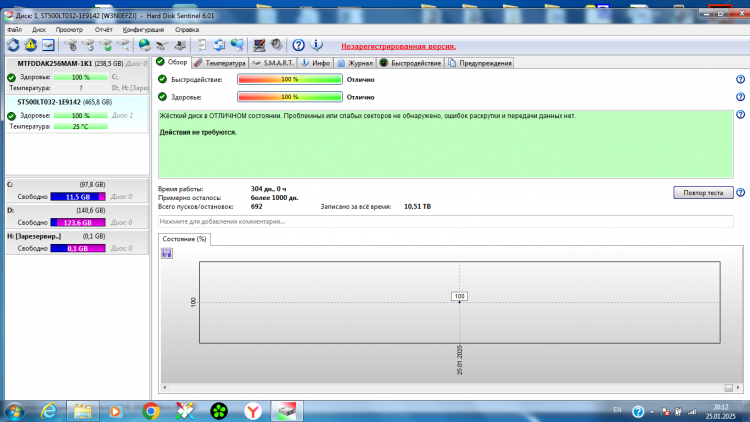Viewport: 750px width, 422px height.
Task: Click the refresh arrows icon in the toolbar
Action: (13, 45)
